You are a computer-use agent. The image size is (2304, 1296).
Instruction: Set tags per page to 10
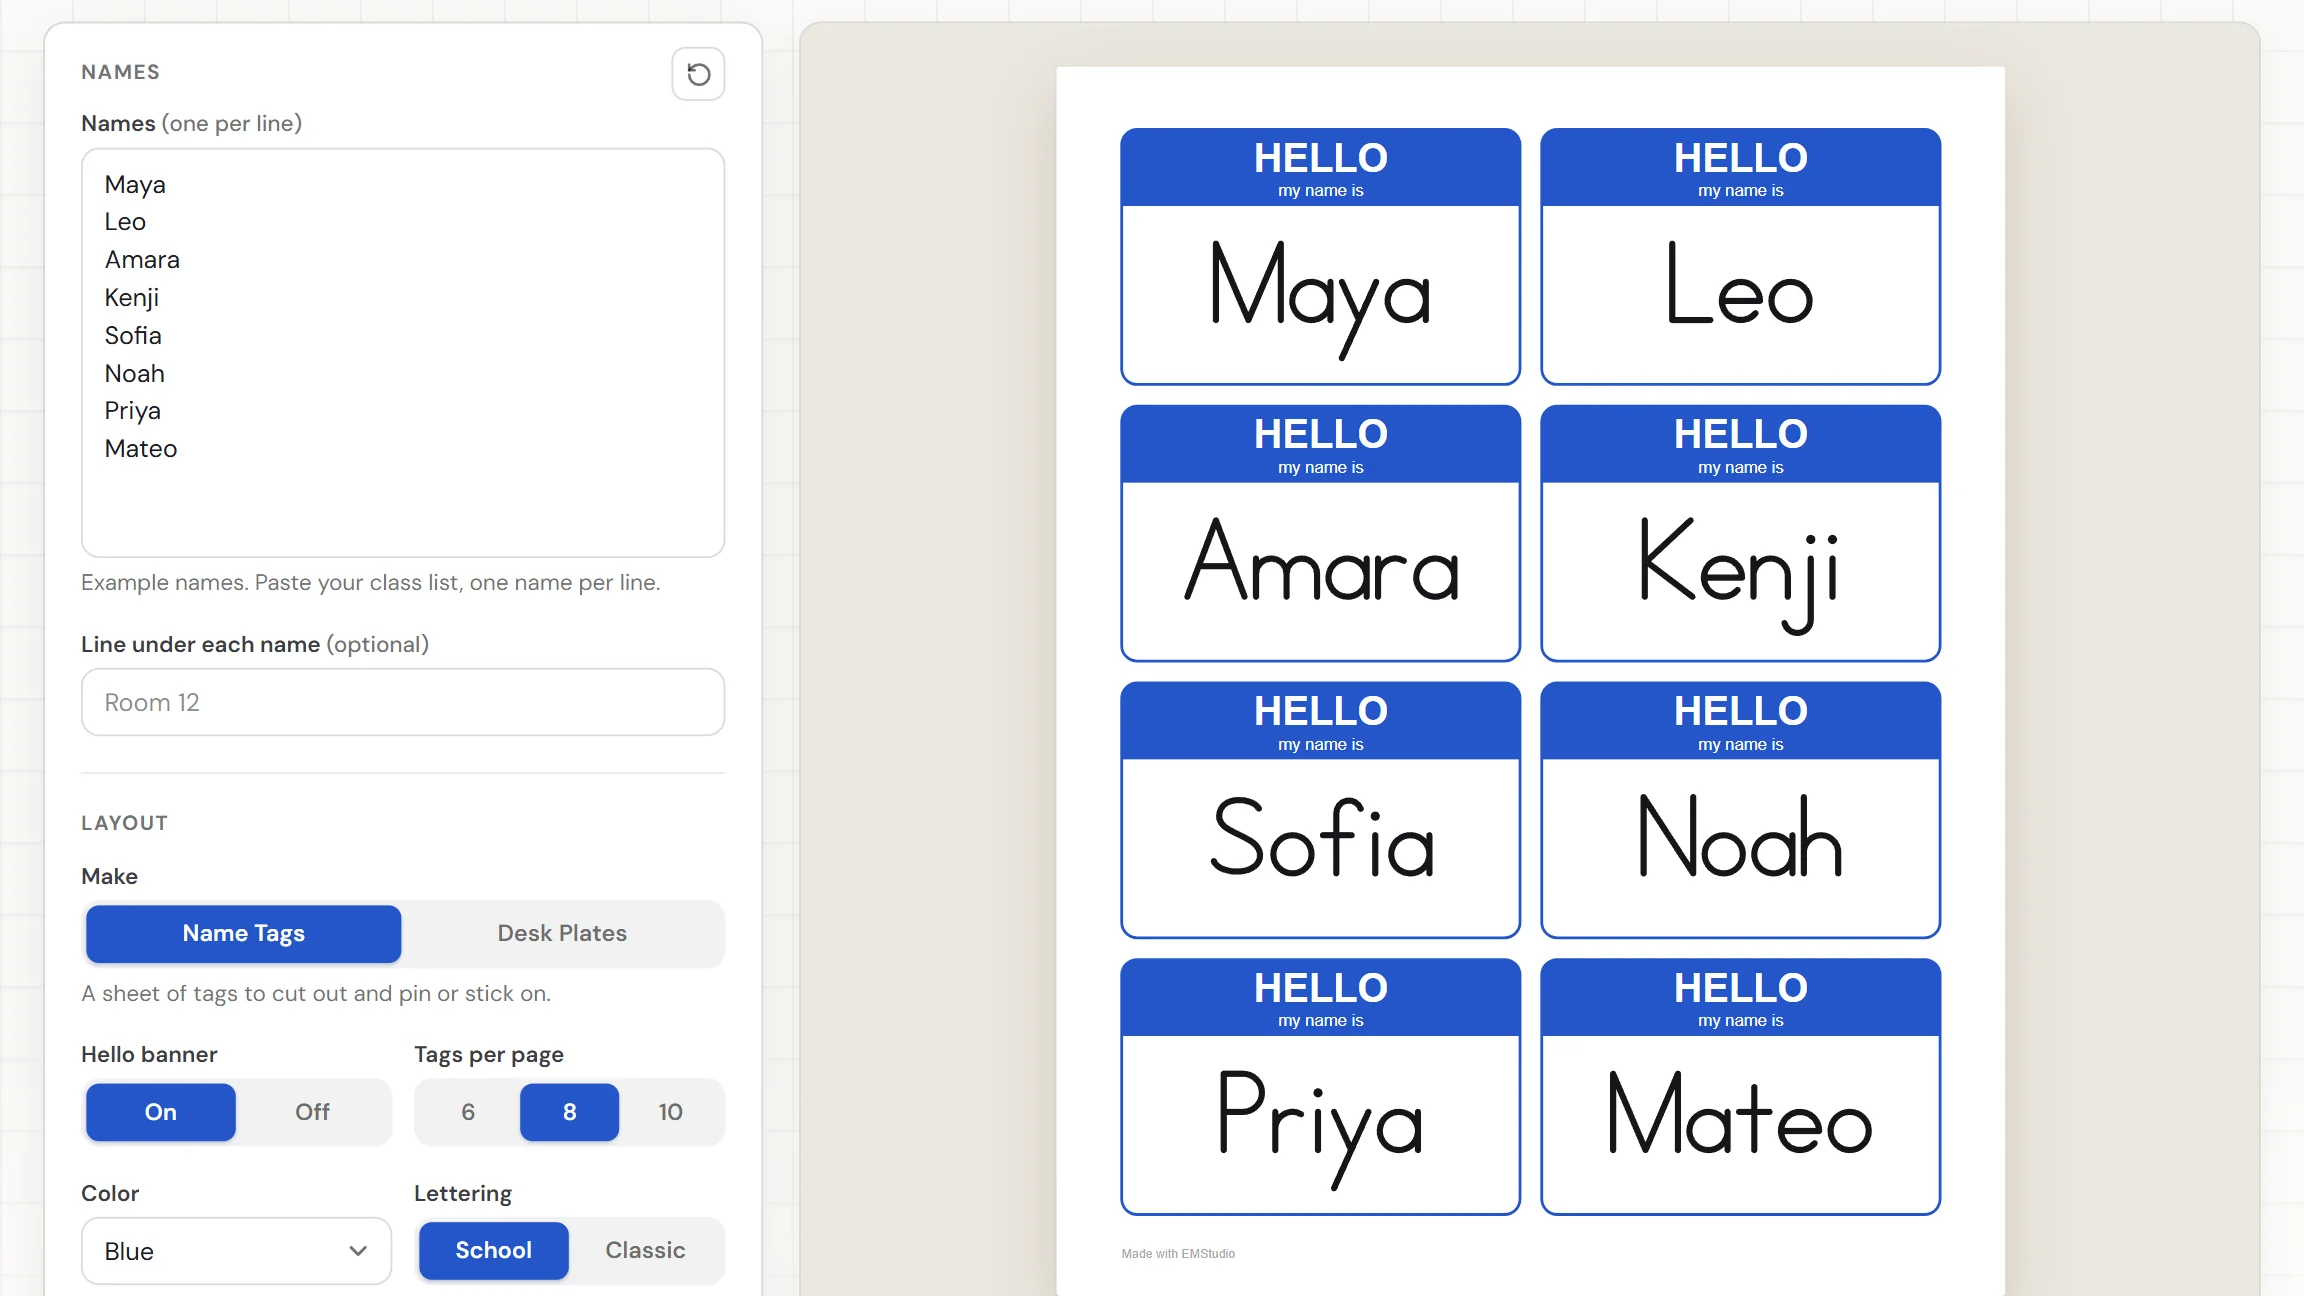[670, 1112]
